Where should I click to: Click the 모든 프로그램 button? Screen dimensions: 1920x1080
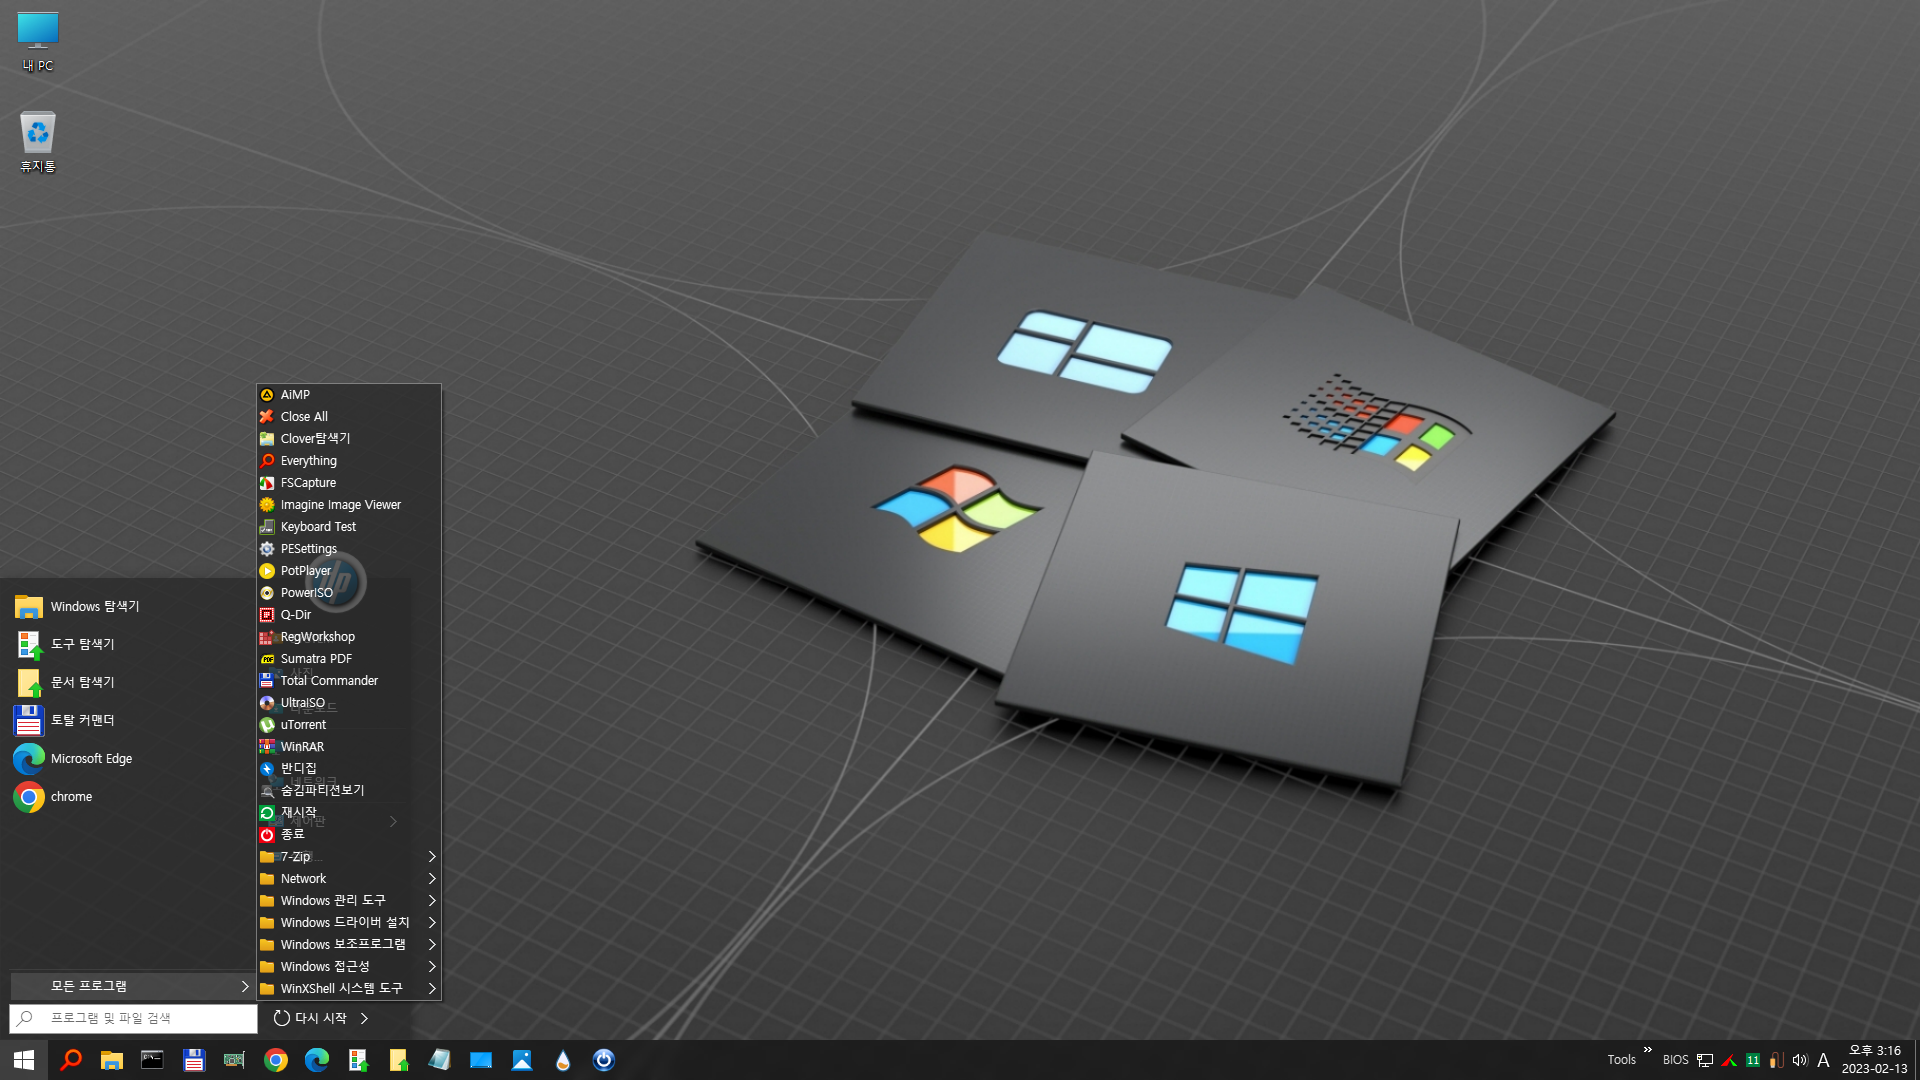[132, 986]
